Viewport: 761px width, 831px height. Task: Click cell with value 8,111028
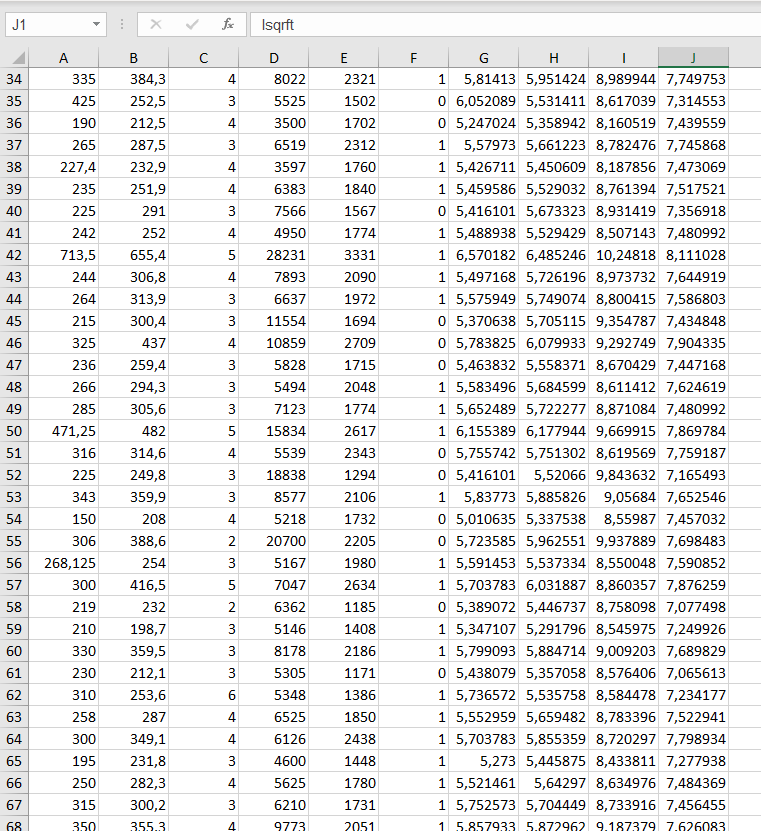[693, 255]
